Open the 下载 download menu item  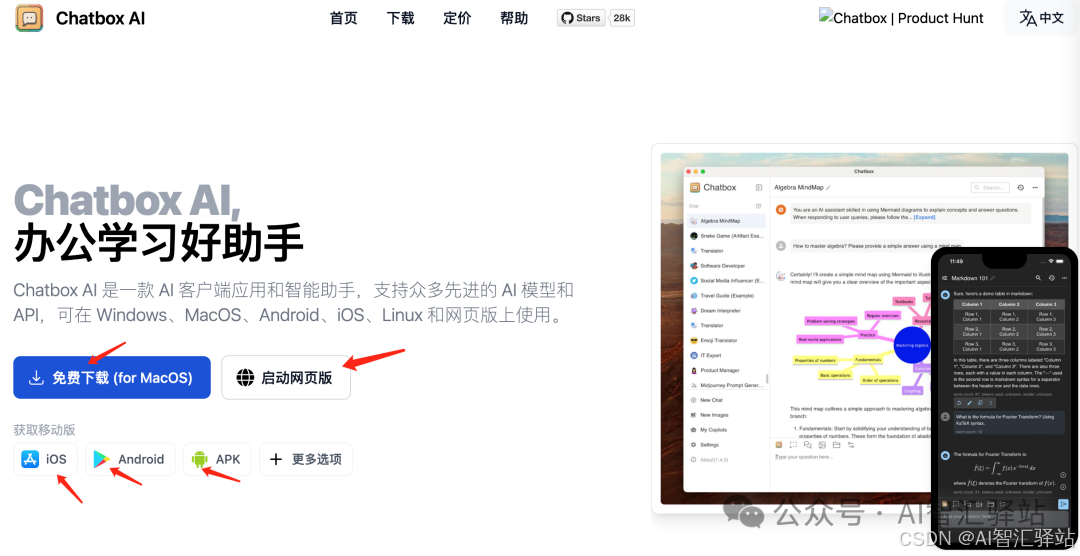pos(401,18)
